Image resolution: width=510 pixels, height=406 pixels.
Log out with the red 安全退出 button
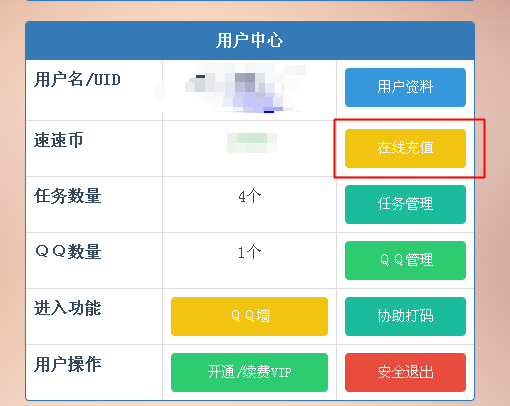[405, 372]
